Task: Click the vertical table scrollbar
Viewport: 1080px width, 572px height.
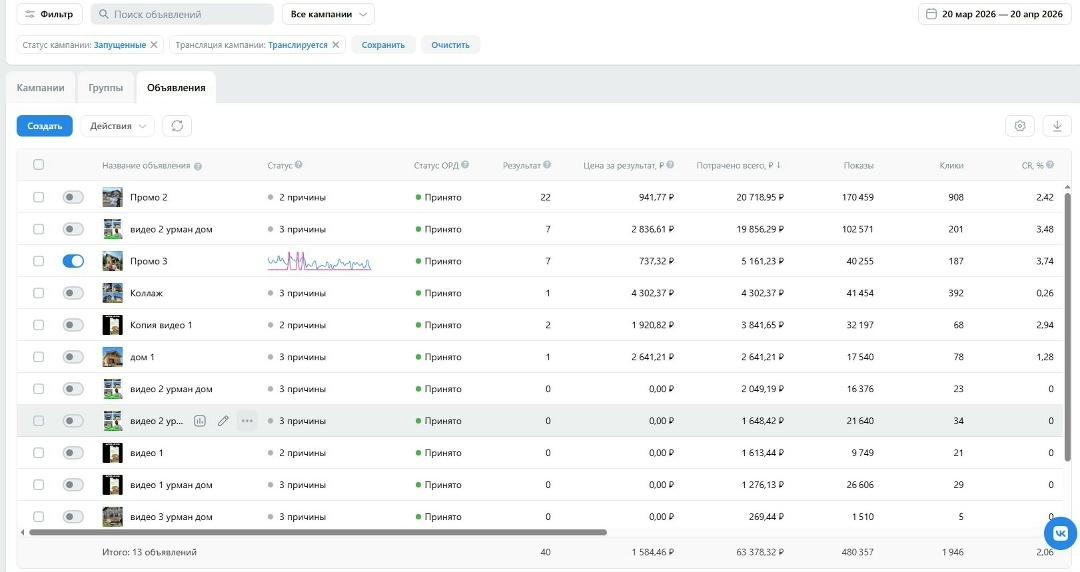Action: [x=1068, y=325]
